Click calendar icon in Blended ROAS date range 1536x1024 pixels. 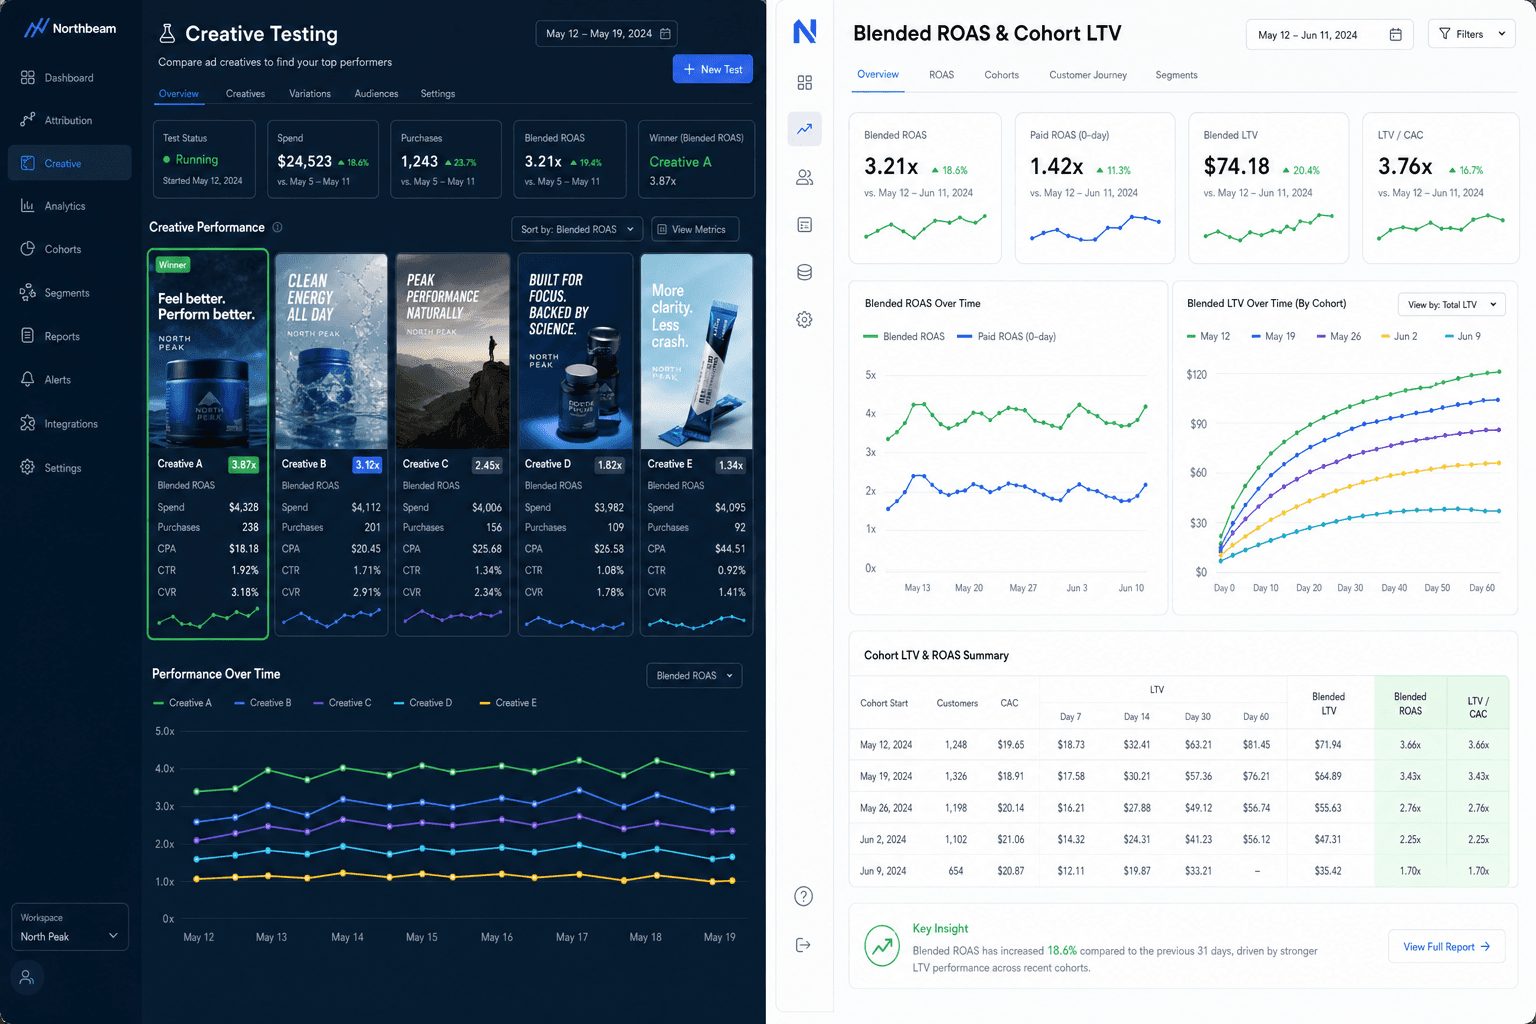point(1396,35)
